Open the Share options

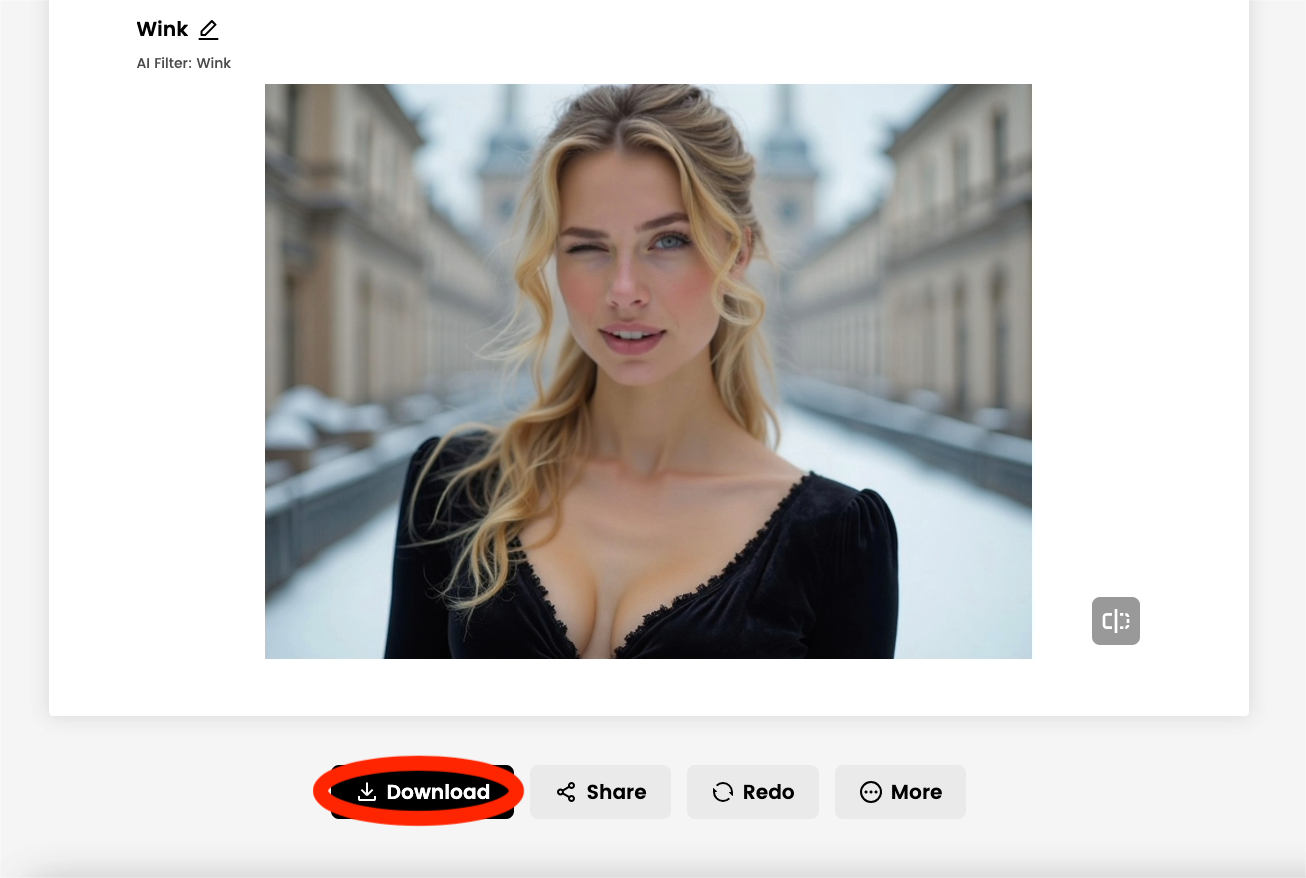600,792
